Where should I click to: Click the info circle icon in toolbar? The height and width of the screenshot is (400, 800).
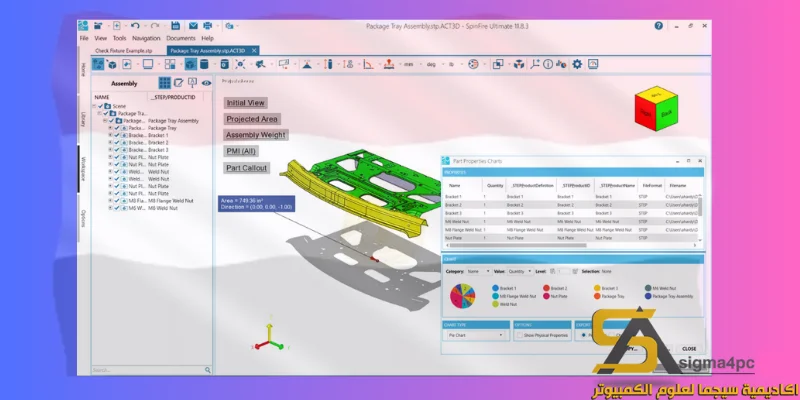point(548,64)
